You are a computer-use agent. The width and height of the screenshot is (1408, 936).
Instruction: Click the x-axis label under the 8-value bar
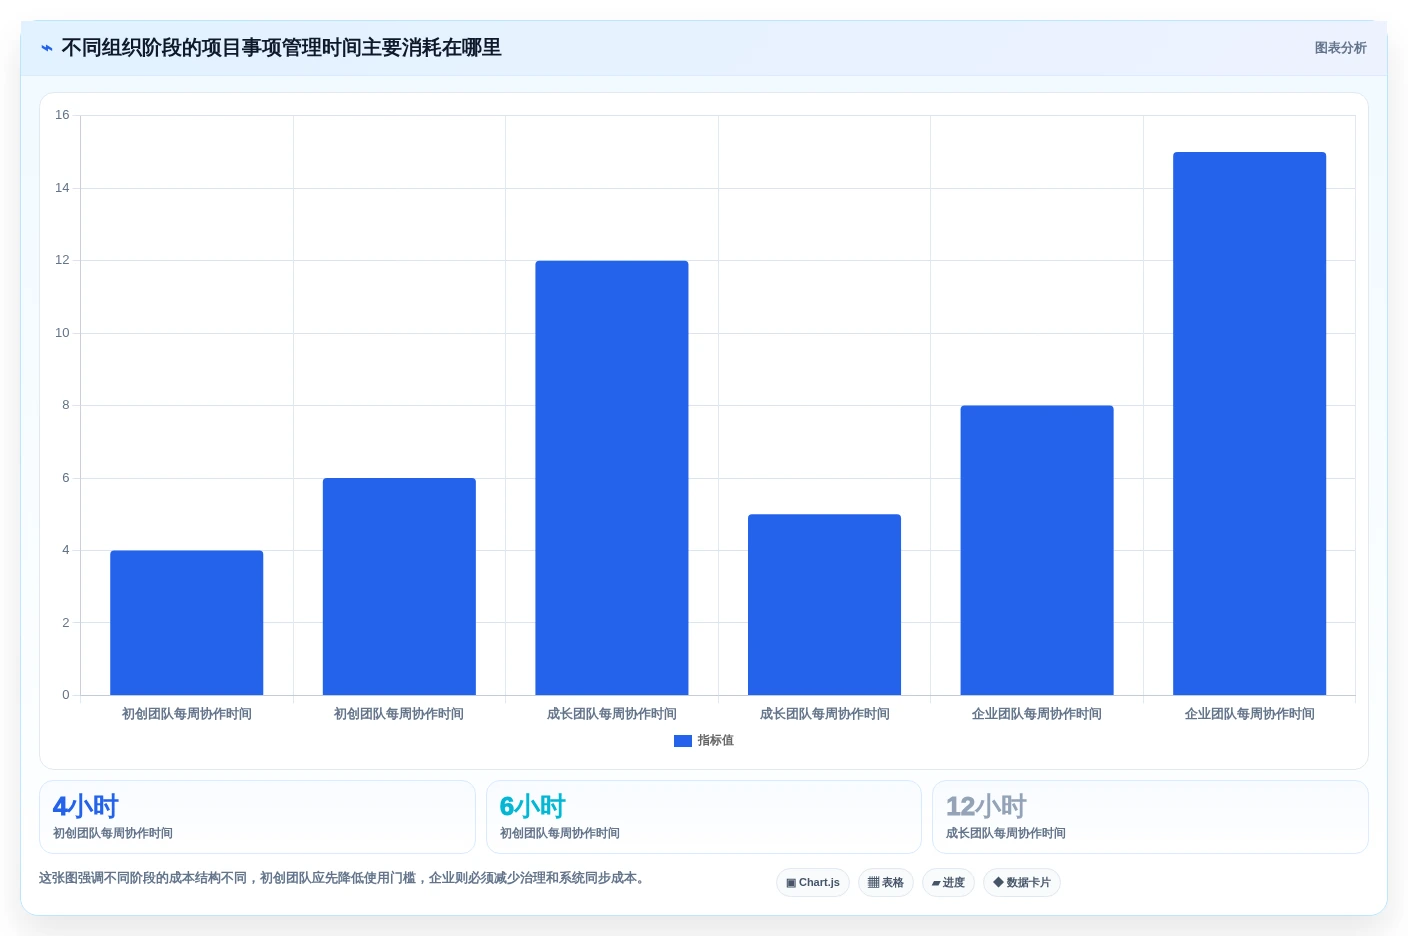point(1037,714)
